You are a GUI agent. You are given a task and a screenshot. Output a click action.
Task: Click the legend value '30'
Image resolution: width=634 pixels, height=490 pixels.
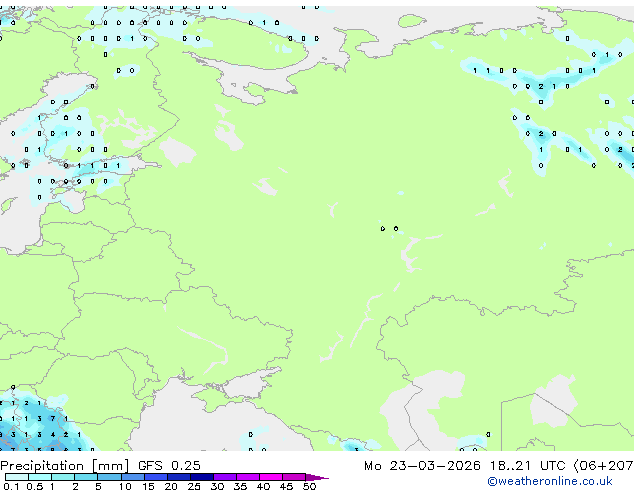[218, 486]
